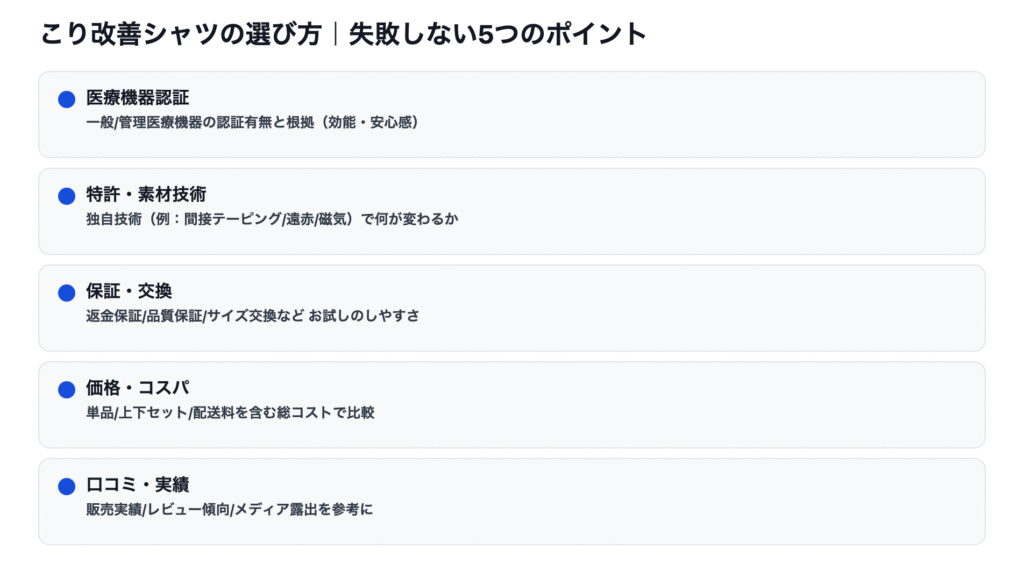This screenshot has width=1024, height=571.
Task: Click the blue dot beside 医療機器認証
Action: (x=67, y=99)
